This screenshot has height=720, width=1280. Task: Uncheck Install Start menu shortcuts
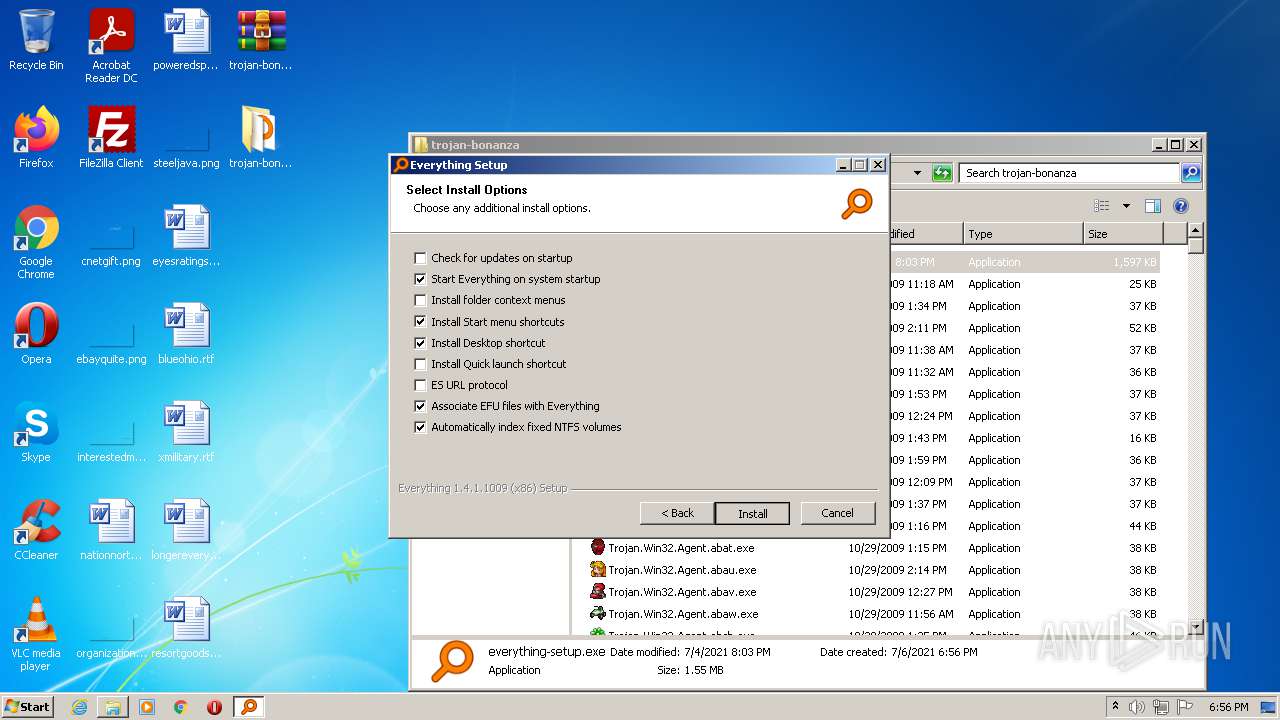click(421, 322)
